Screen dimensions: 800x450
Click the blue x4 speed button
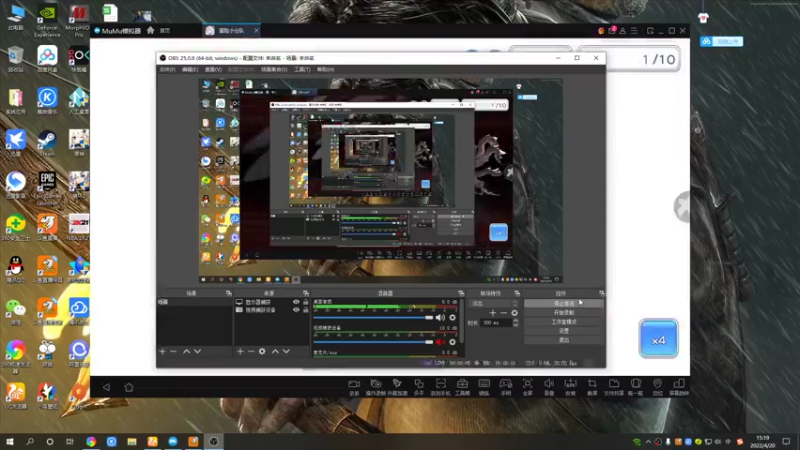point(659,339)
